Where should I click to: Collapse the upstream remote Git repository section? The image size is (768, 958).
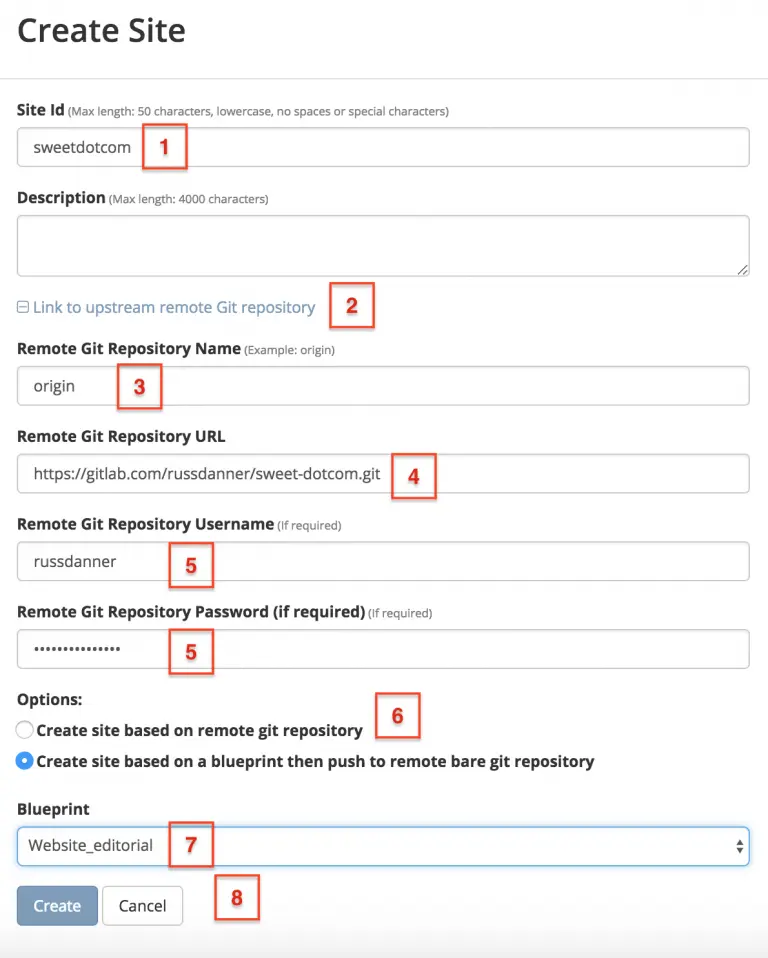coord(173,308)
